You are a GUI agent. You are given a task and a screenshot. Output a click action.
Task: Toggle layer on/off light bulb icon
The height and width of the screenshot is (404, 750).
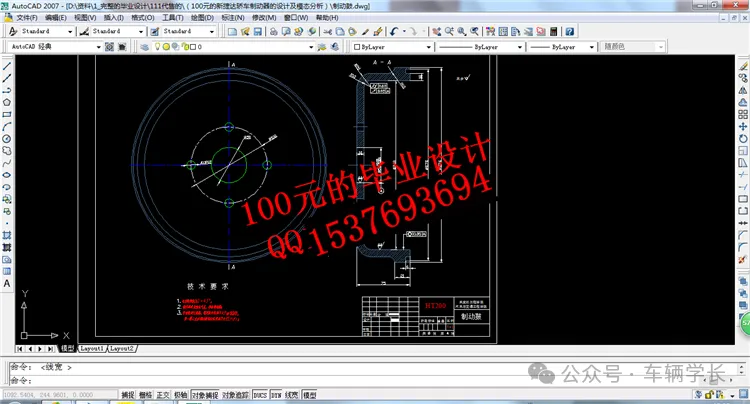(157, 47)
